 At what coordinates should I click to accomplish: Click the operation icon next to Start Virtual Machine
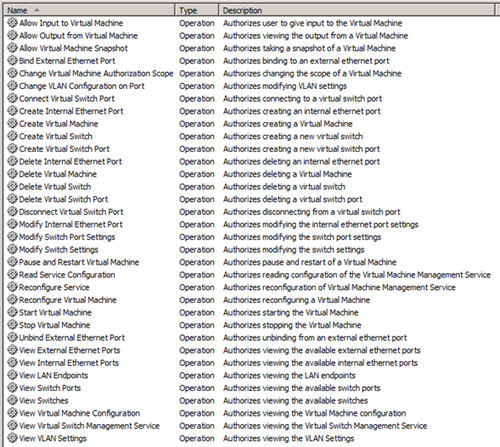tap(12, 312)
